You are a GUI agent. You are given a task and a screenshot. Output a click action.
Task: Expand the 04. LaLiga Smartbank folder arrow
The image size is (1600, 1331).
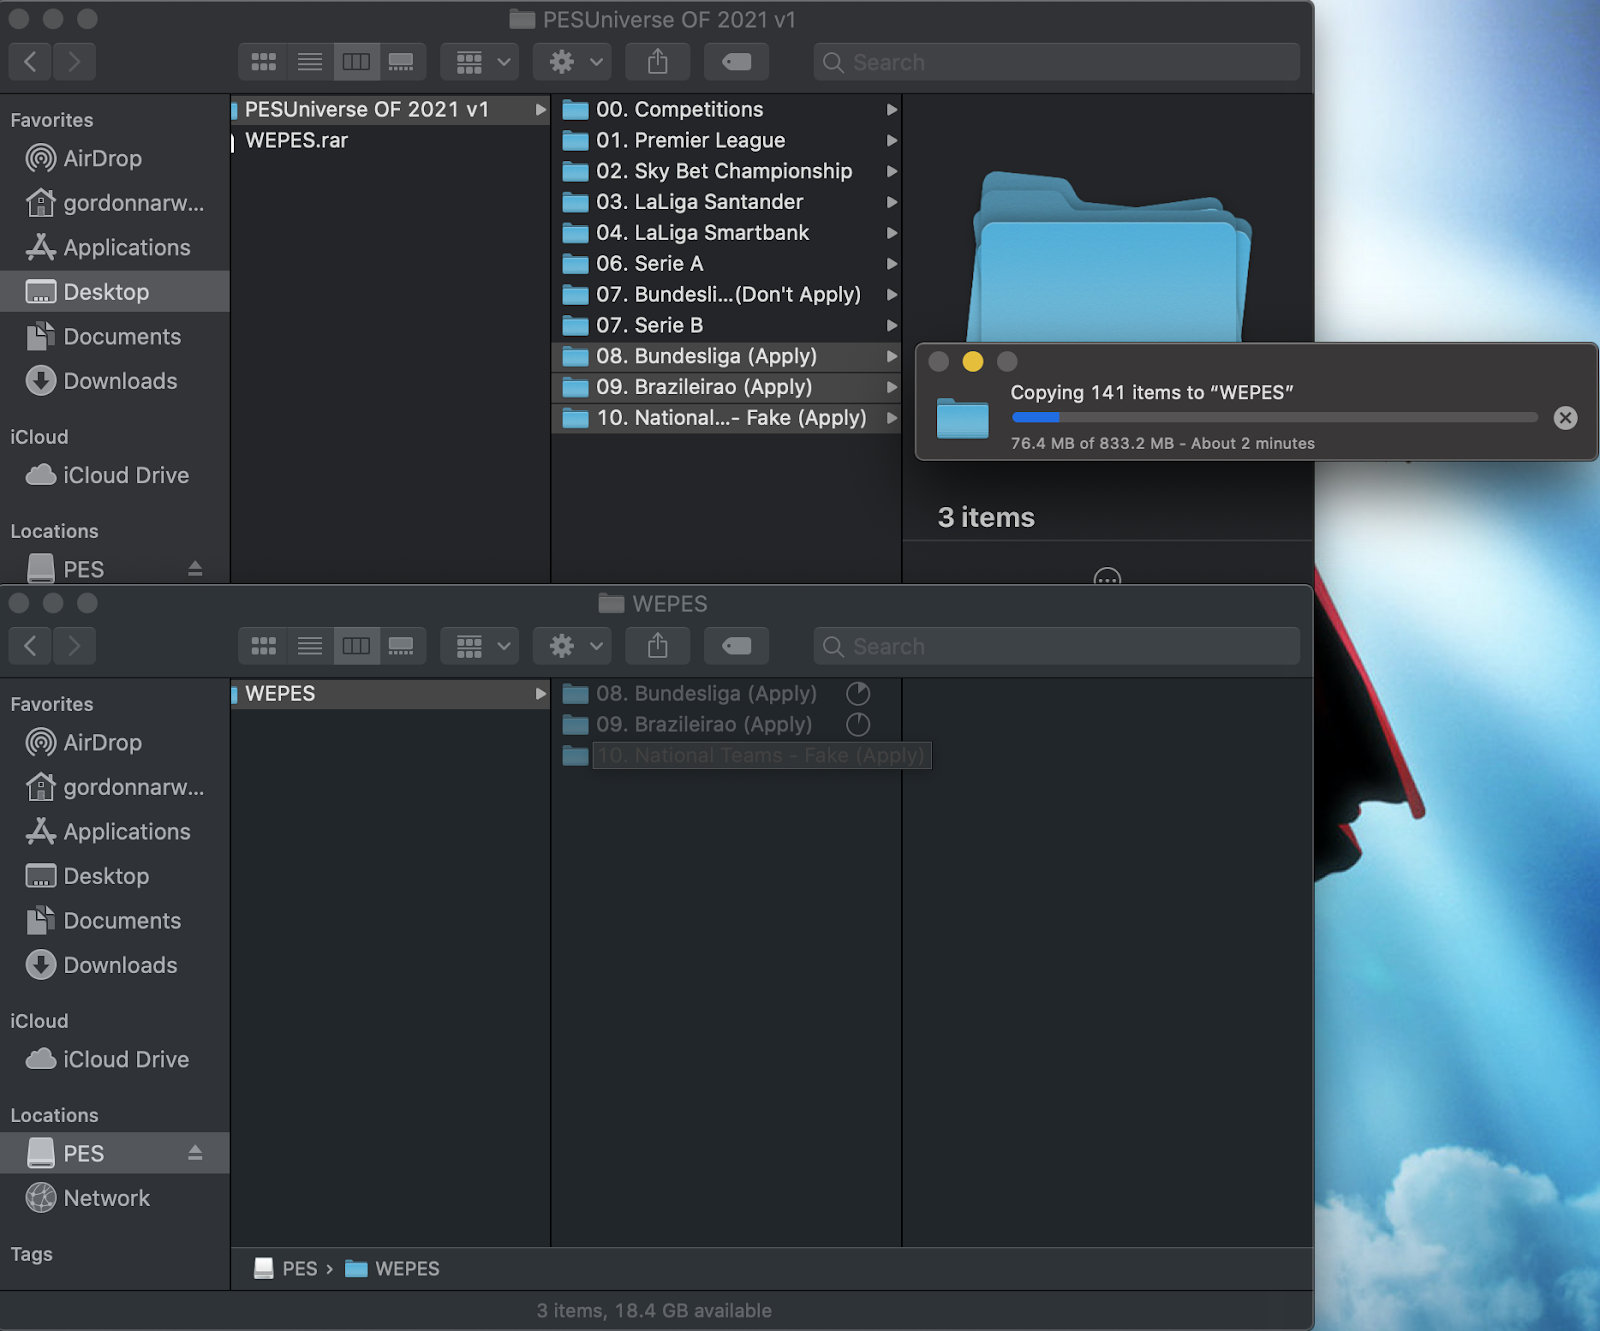click(891, 233)
